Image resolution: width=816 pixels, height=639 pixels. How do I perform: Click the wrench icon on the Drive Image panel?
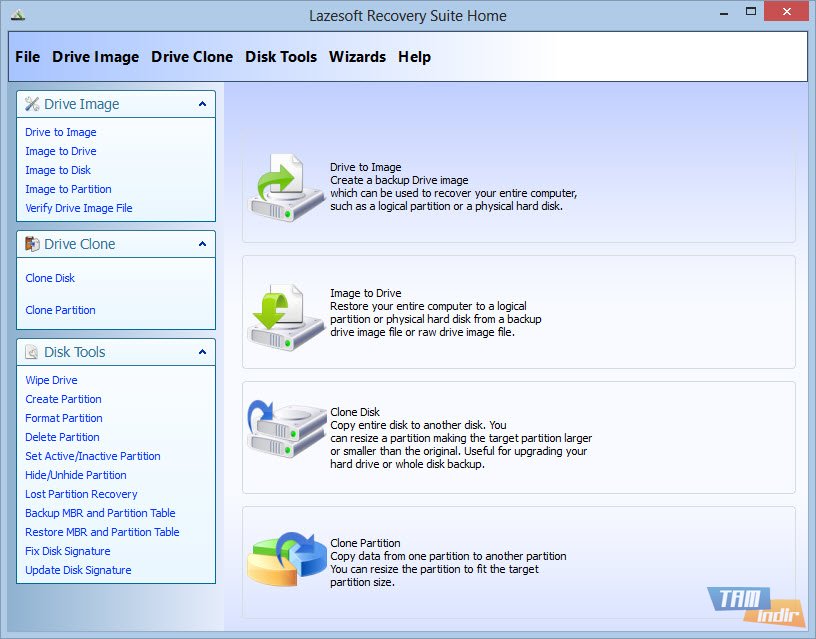[x=30, y=104]
